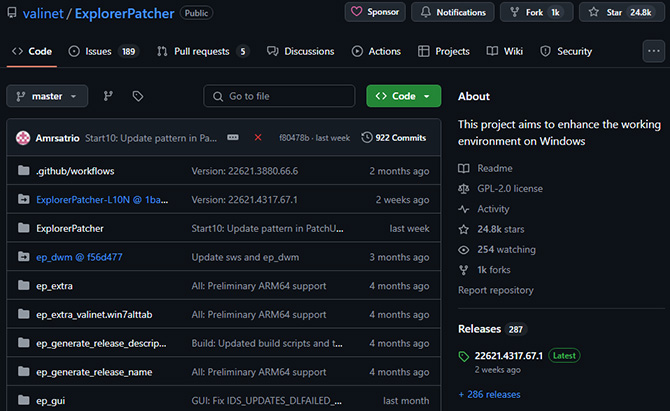Click folder icon for ep_extra_valinet.win7alttab
The width and height of the screenshot is (670, 411).
pos(24,314)
